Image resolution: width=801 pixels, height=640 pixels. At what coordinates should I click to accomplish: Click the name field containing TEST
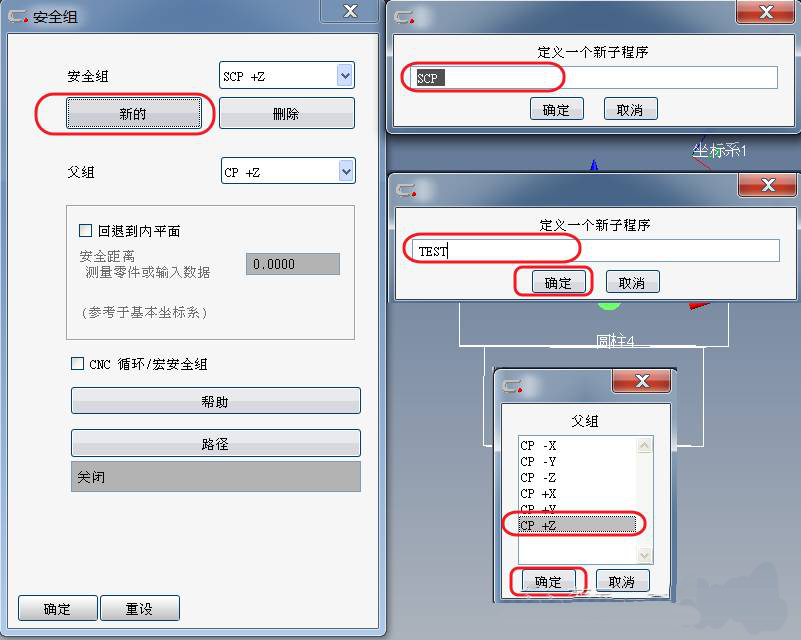596,250
